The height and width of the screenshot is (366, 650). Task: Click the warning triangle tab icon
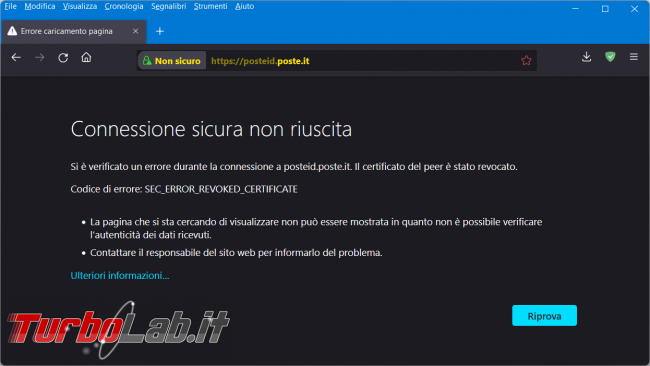(x=12, y=31)
